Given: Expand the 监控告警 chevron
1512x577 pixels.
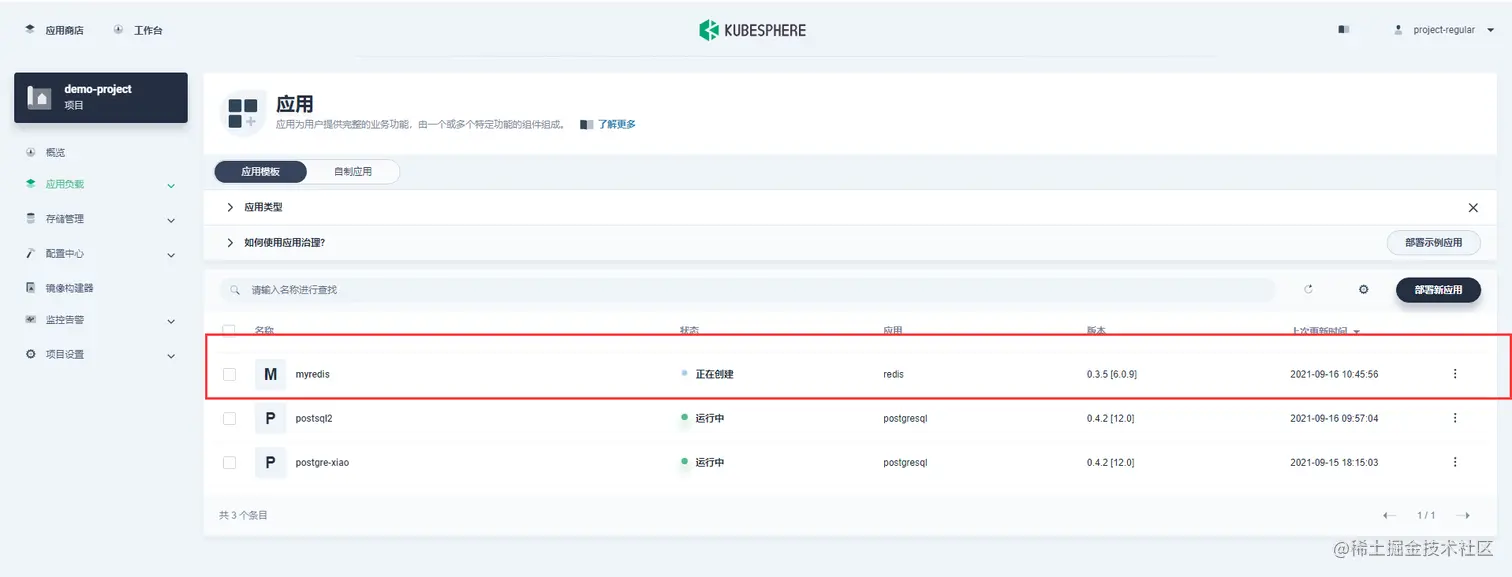Looking at the screenshot, I should click(171, 321).
